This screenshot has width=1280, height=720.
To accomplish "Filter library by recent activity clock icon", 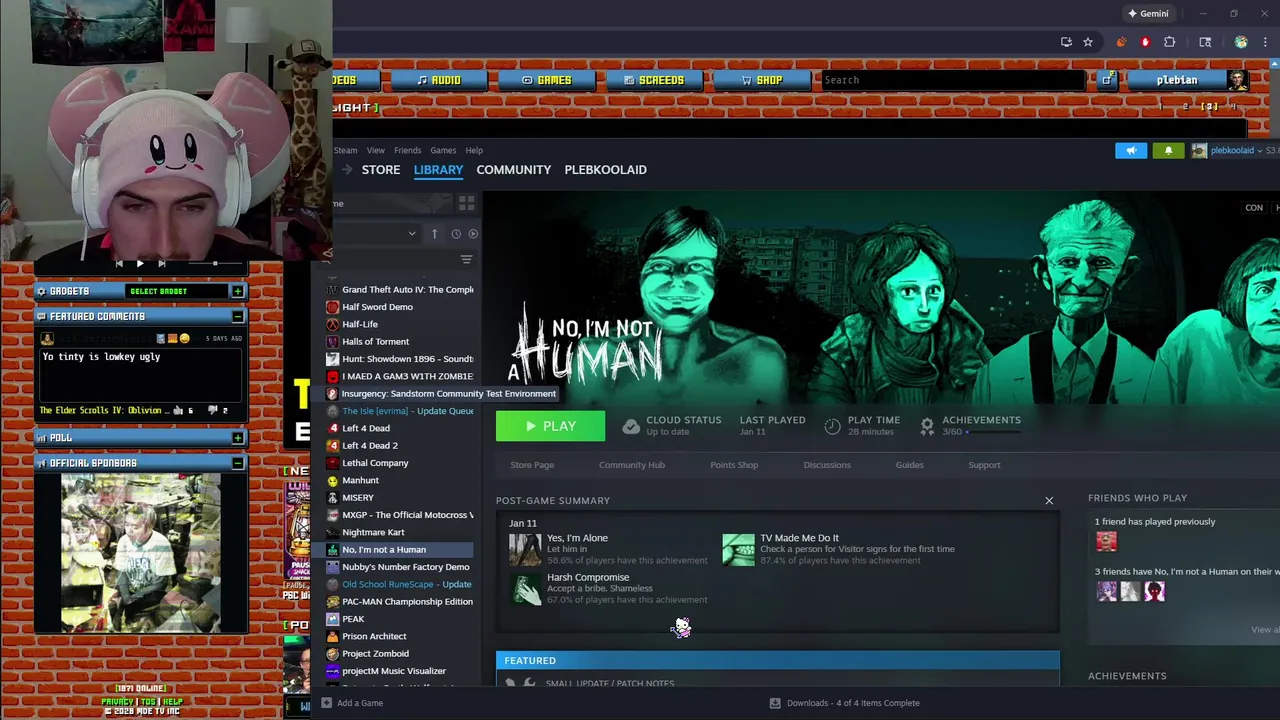I will click(456, 234).
